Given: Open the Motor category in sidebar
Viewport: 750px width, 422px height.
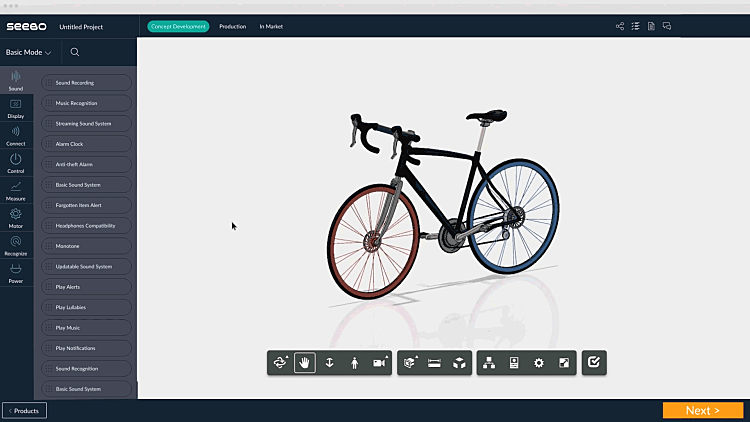Looking at the screenshot, I should (x=15, y=217).
